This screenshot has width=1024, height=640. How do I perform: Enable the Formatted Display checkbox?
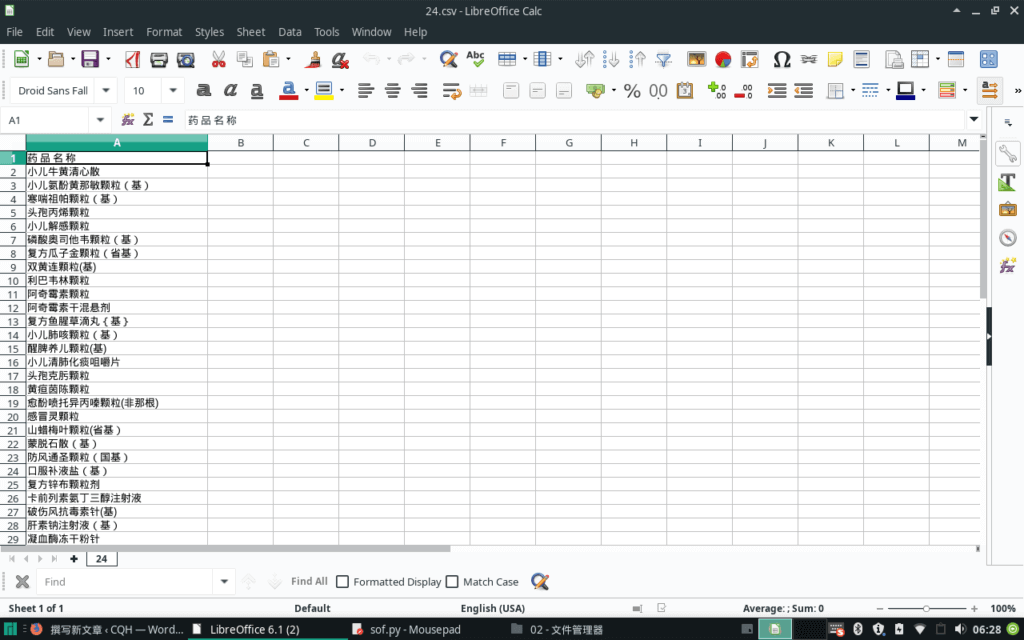tap(343, 582)
